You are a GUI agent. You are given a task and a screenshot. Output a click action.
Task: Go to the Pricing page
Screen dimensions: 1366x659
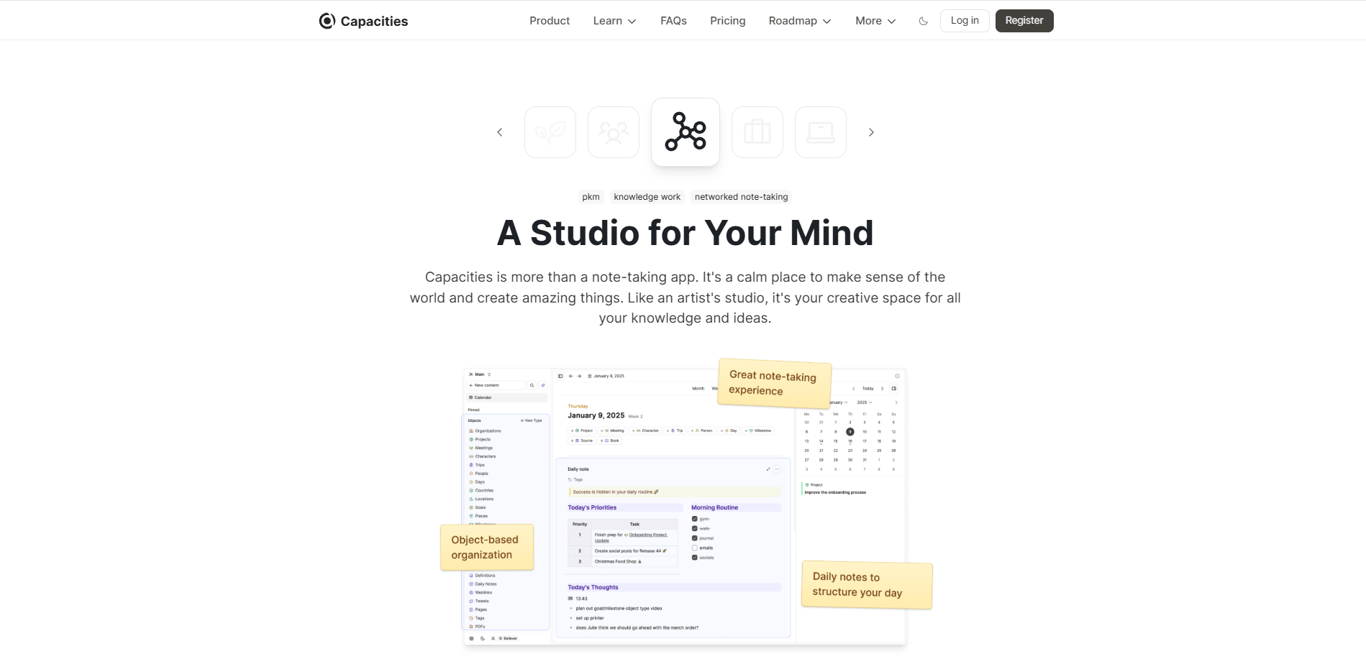point(727,21)
